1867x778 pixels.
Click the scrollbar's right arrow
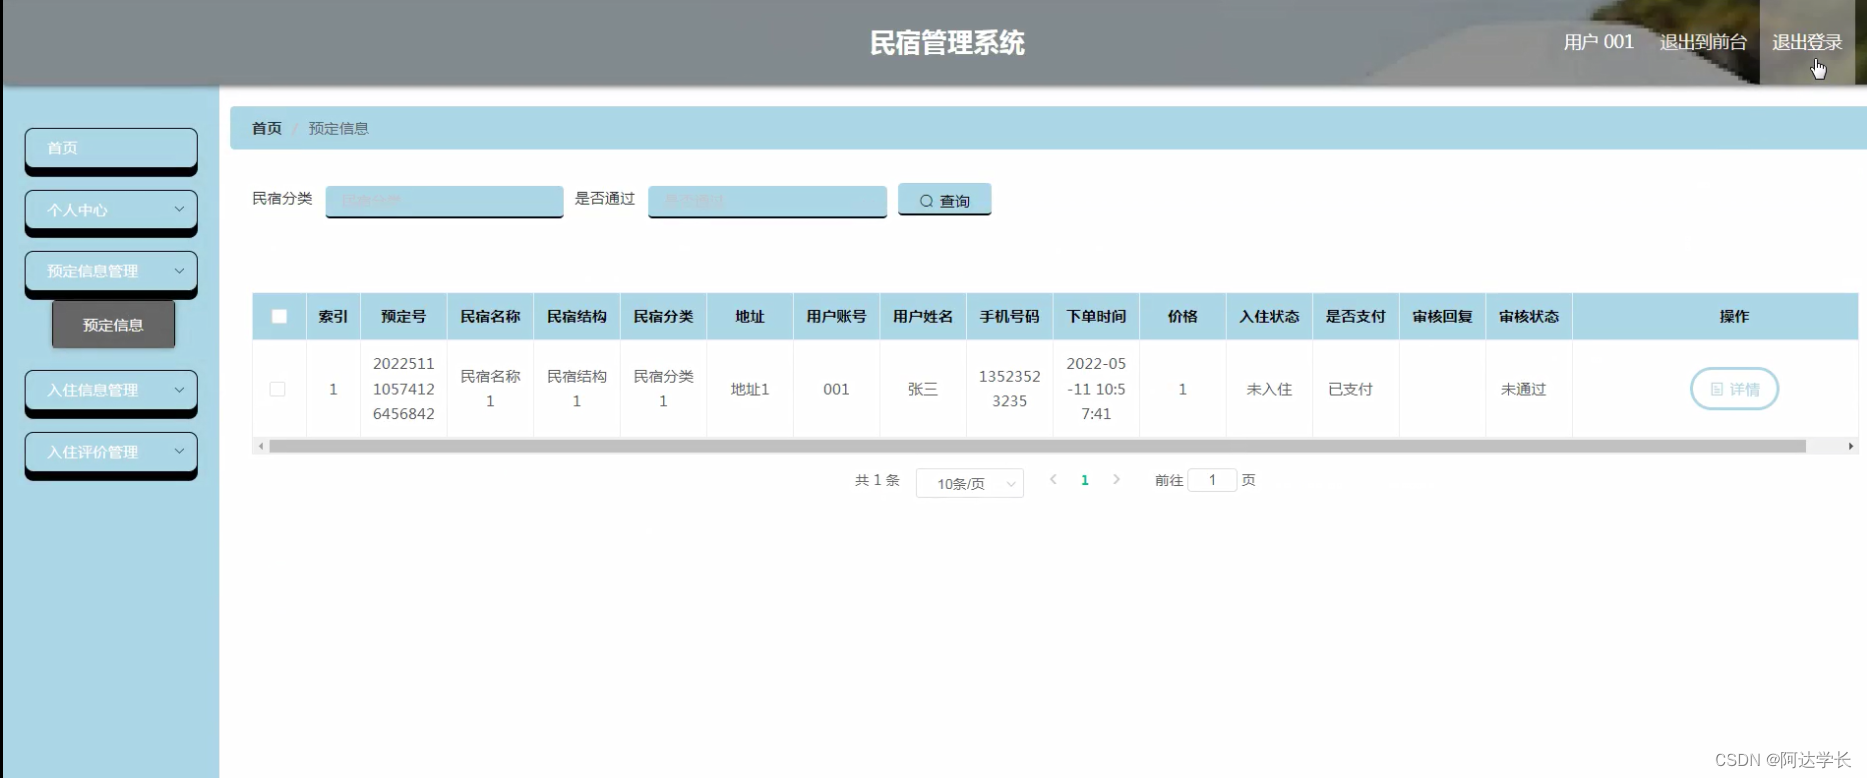[x=1851, y=446]
